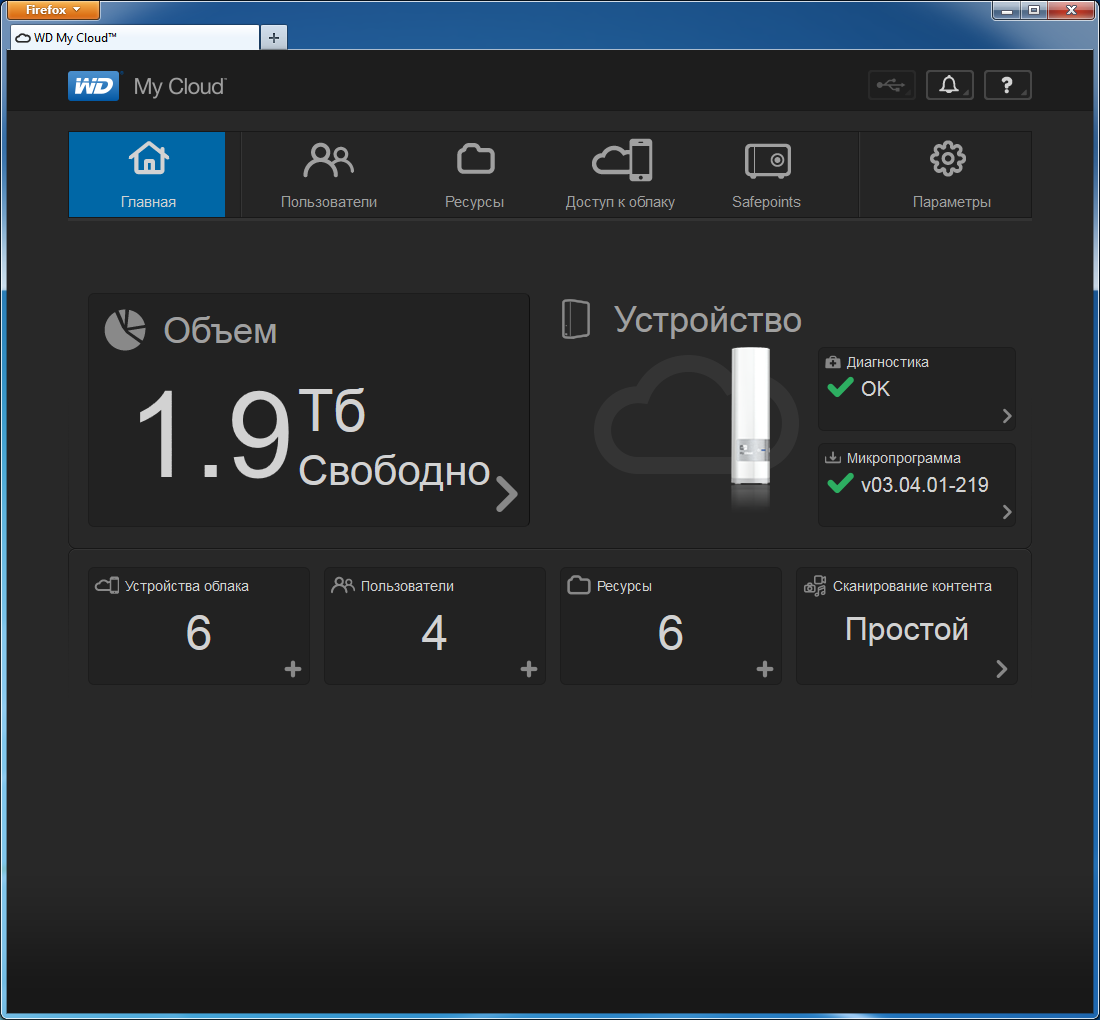Screen dimensions: 1100x1020
Task: Switch to the Пользователи tab
Action: click(329, 175)
